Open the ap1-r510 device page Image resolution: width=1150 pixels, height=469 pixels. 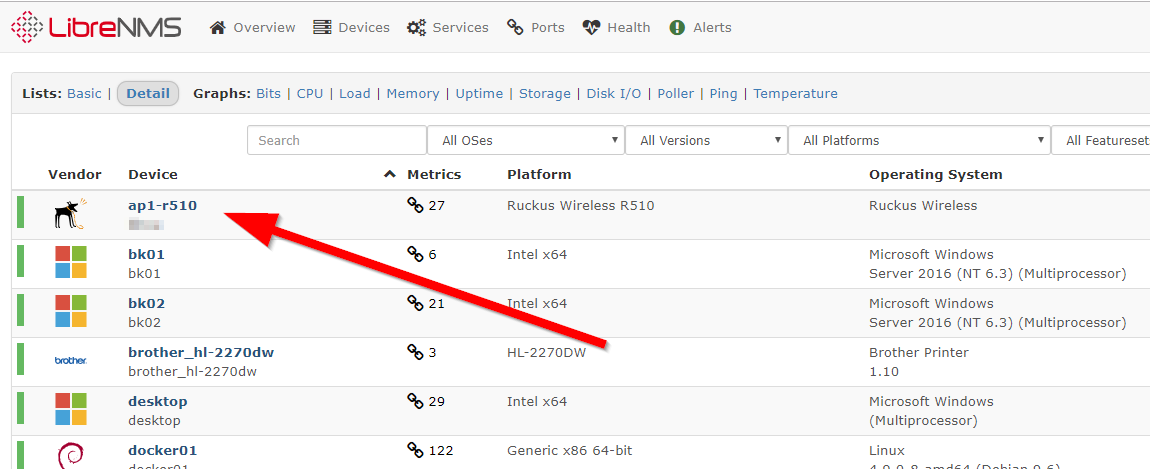(x=162, y=206)
